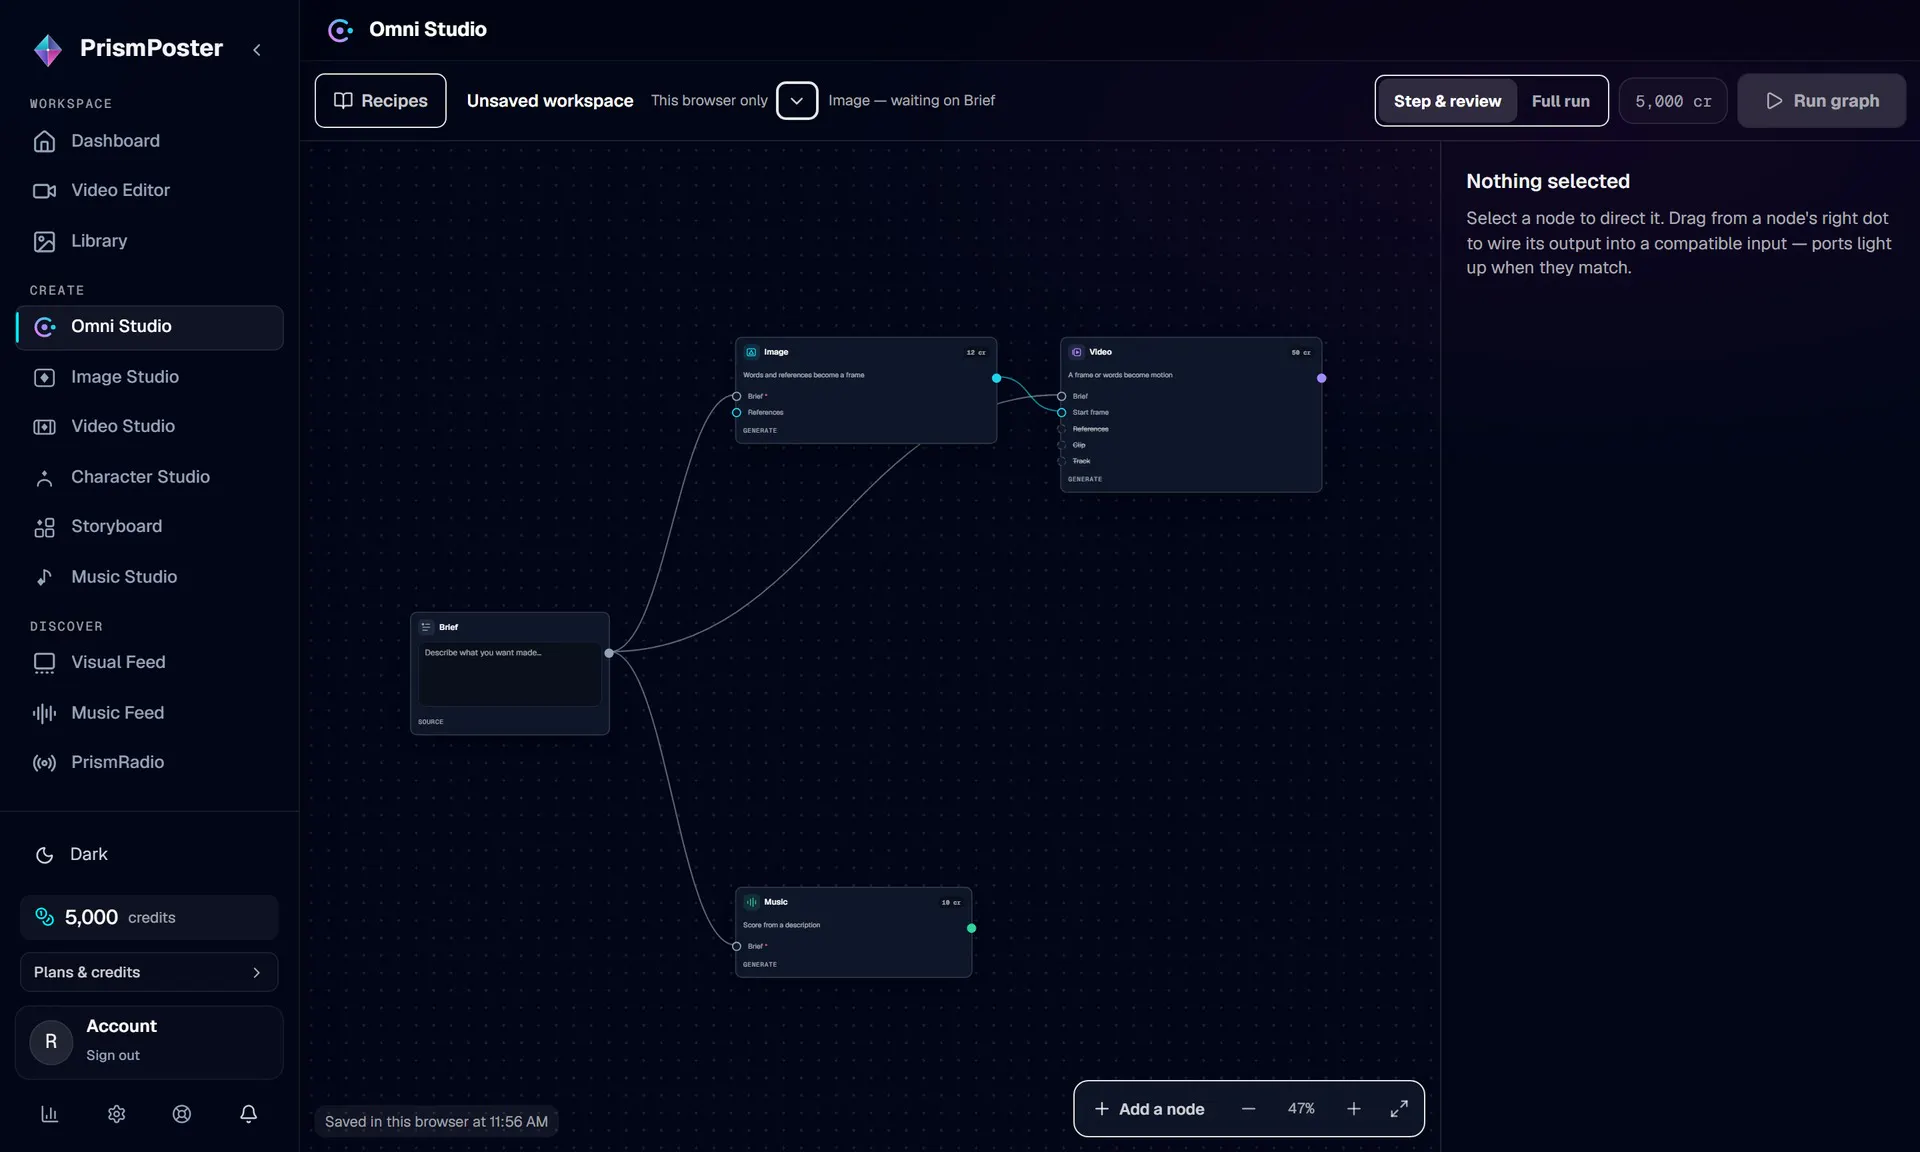Open Dashboard from the sidebar
This screenshot has width=1920, height=1152.
[x=150, y=141]
